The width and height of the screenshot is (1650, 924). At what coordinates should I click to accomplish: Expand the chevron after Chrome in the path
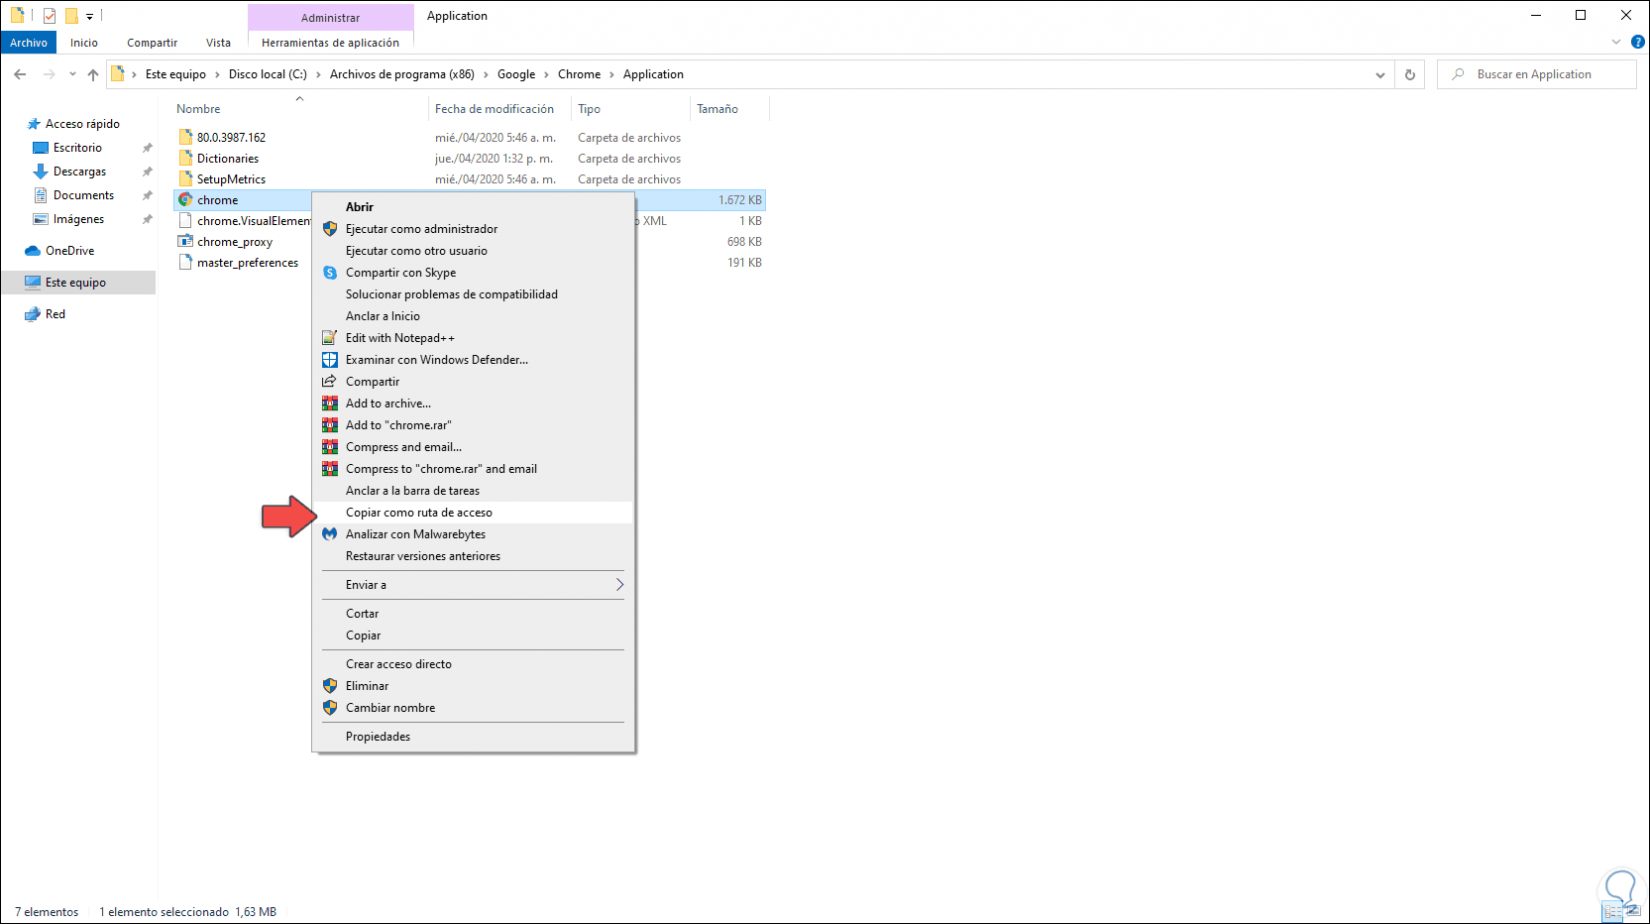(612, 75)
